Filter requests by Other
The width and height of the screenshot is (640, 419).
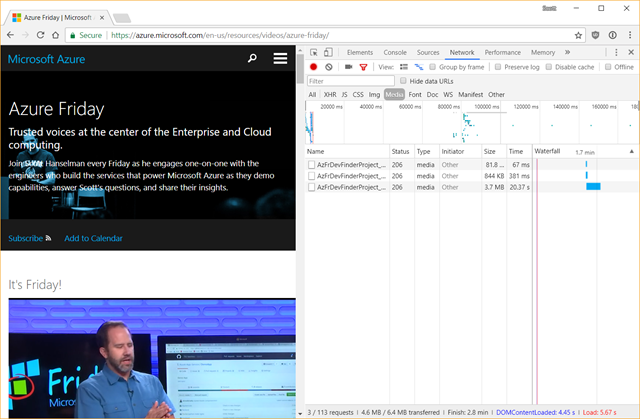coord(496,95)
